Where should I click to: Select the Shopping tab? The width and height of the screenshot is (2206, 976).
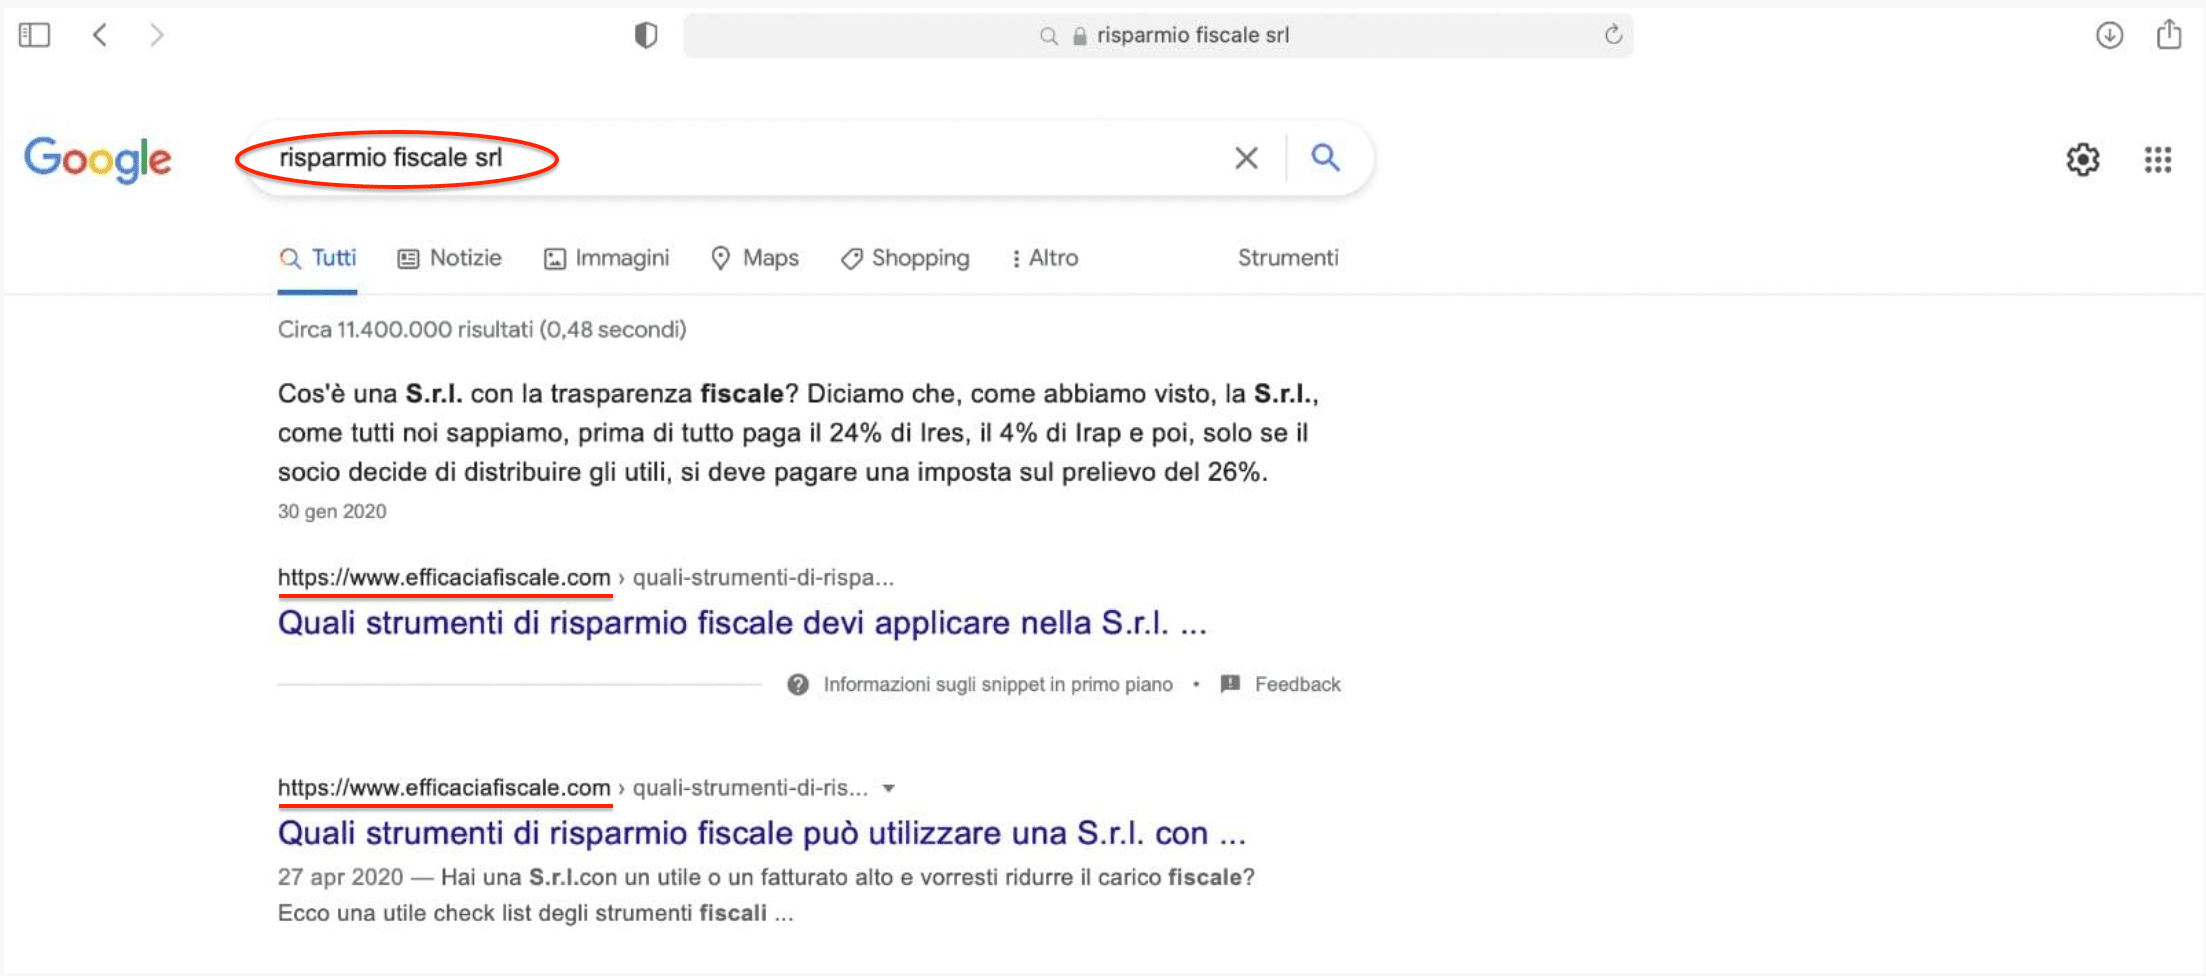905,258
